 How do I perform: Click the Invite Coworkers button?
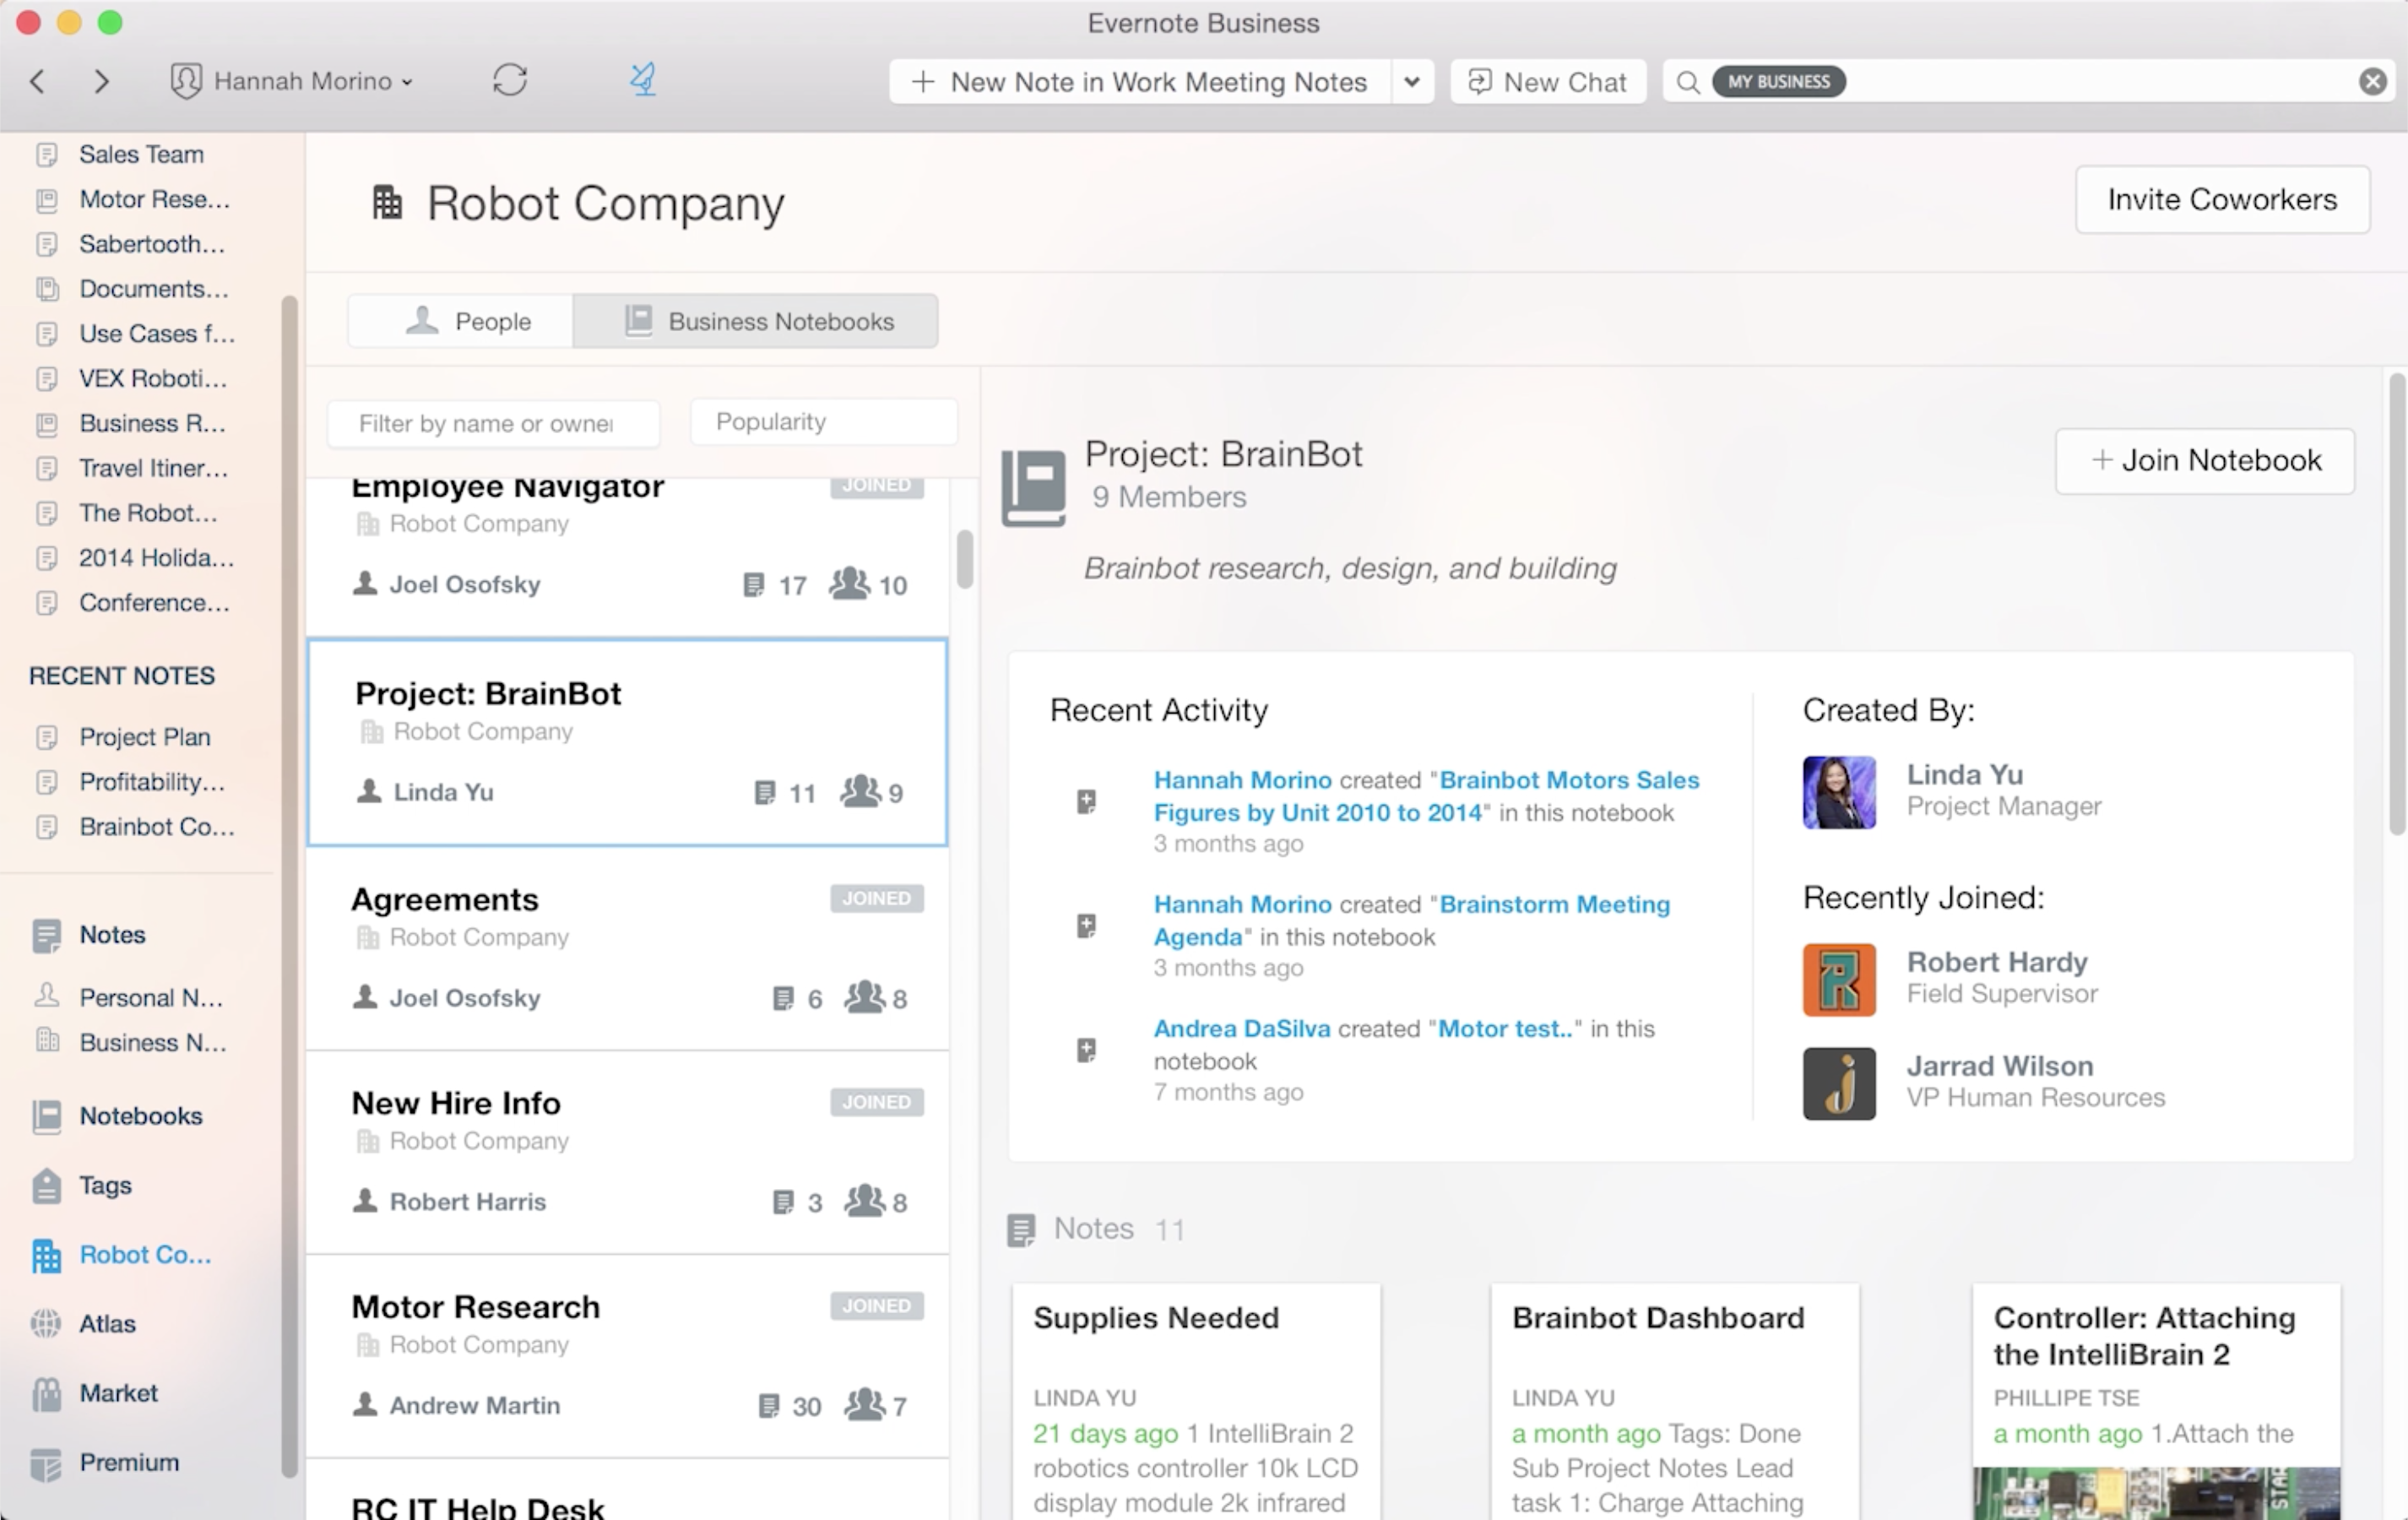(2222, 199)
